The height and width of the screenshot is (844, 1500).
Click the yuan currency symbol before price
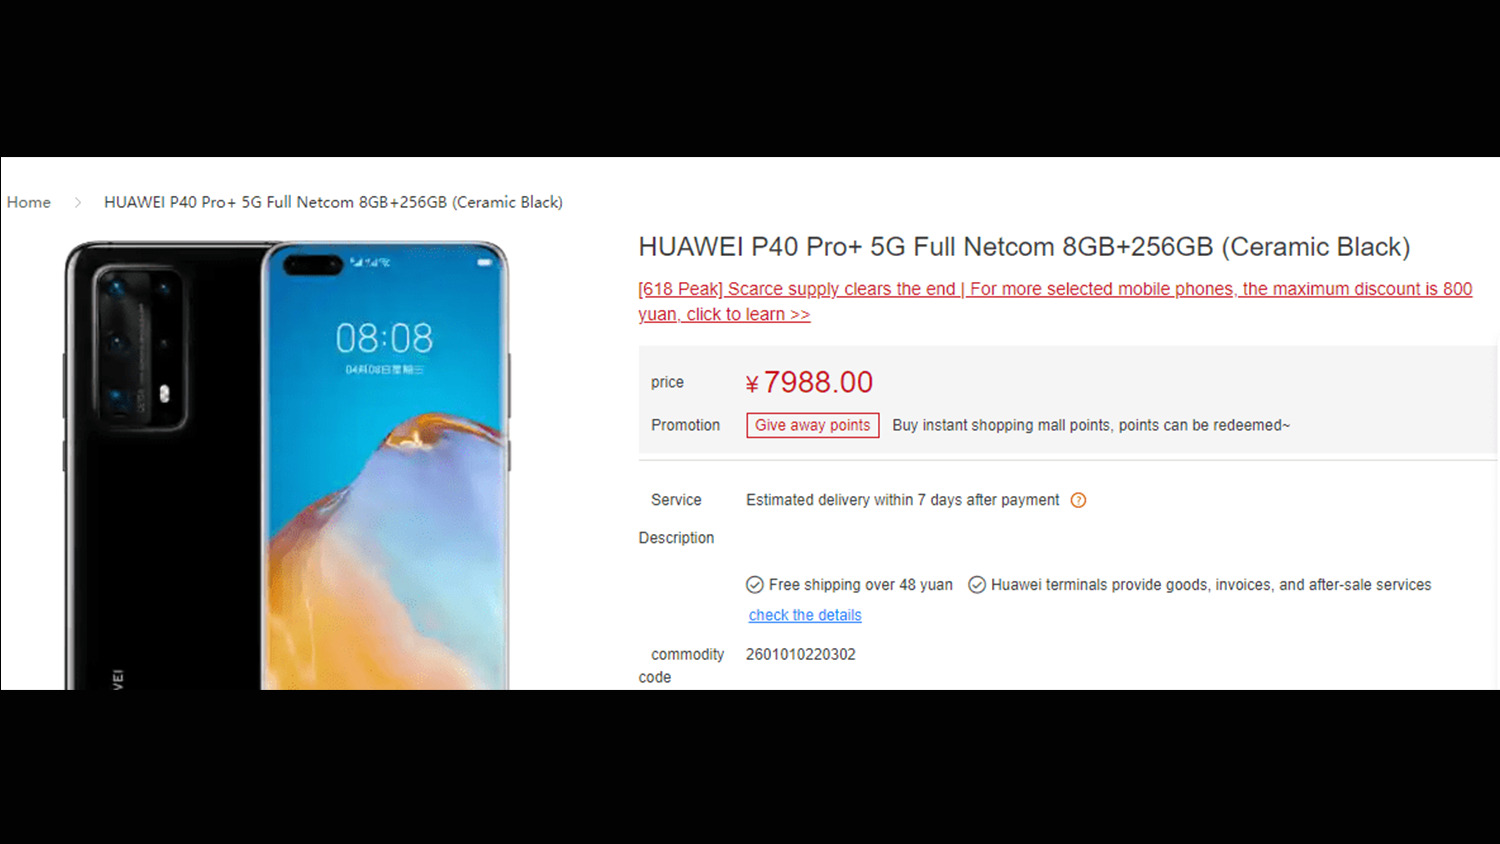click(752, 384)
